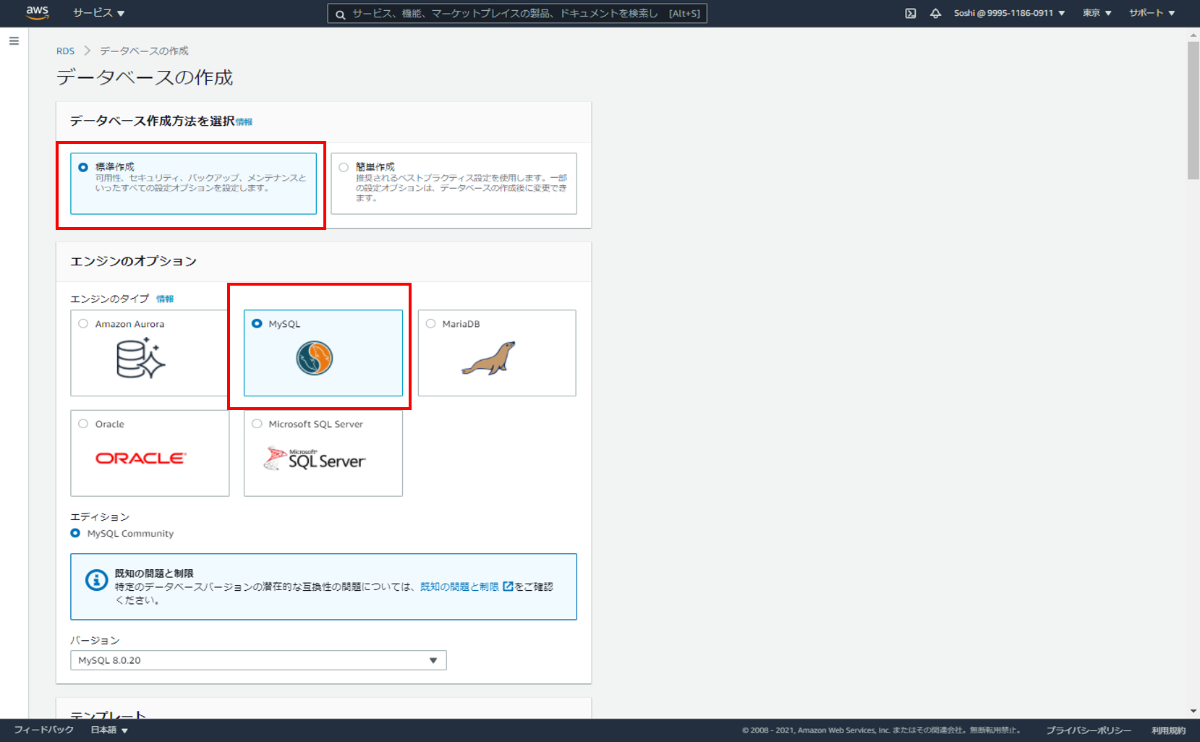The width and height of the screenshot is (1200, 742).
Task: Open the サービス services menu
Action: pyautogui.click(x=99, y=13)
